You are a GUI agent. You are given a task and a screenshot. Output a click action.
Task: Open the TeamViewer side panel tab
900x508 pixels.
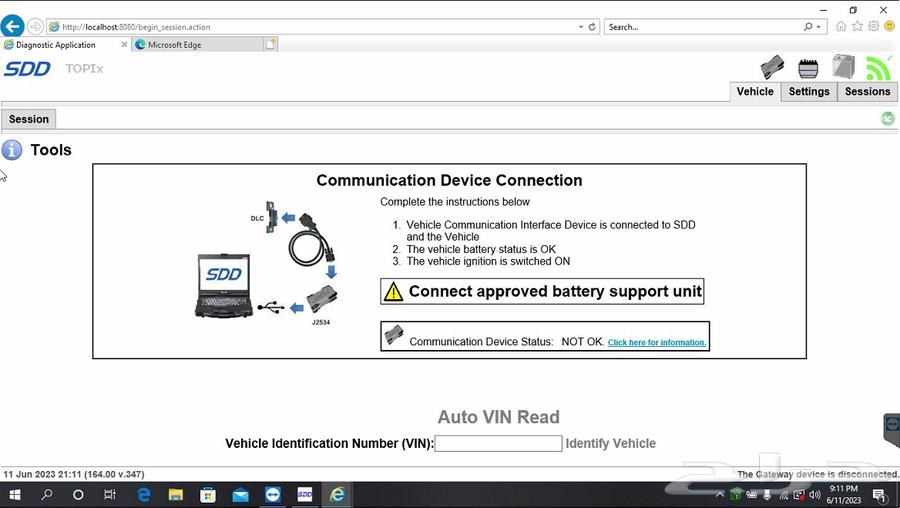pyautogui.click(x=892, y=430)
